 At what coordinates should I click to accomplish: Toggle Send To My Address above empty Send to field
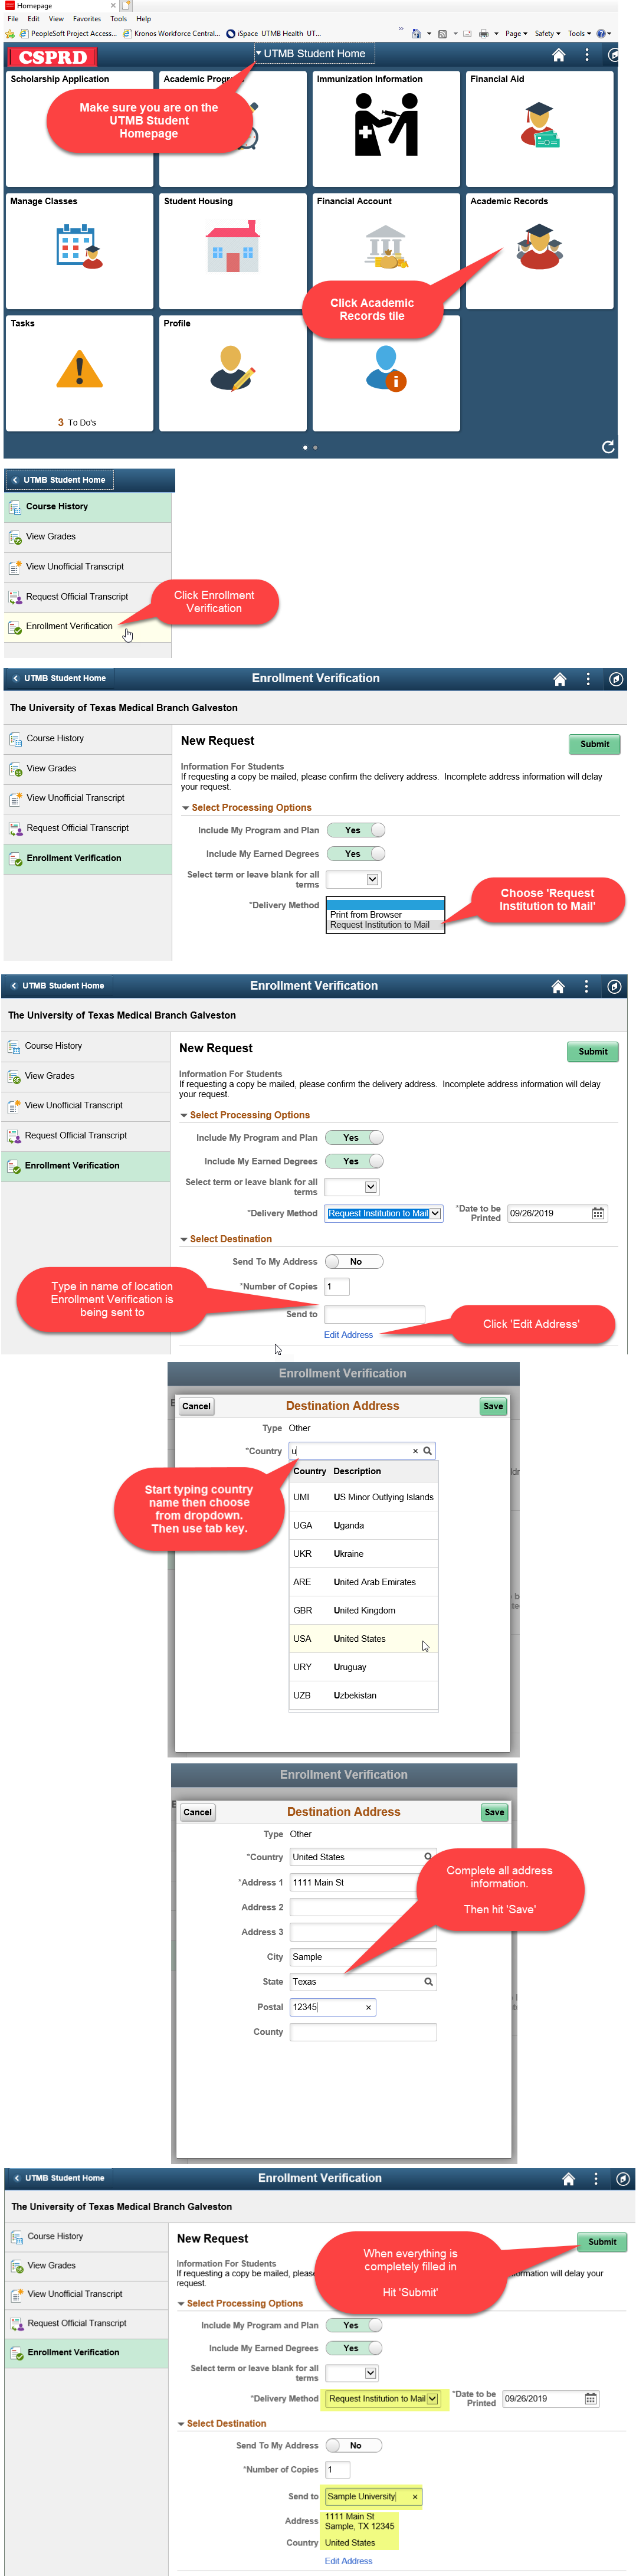coord(355,1261)
